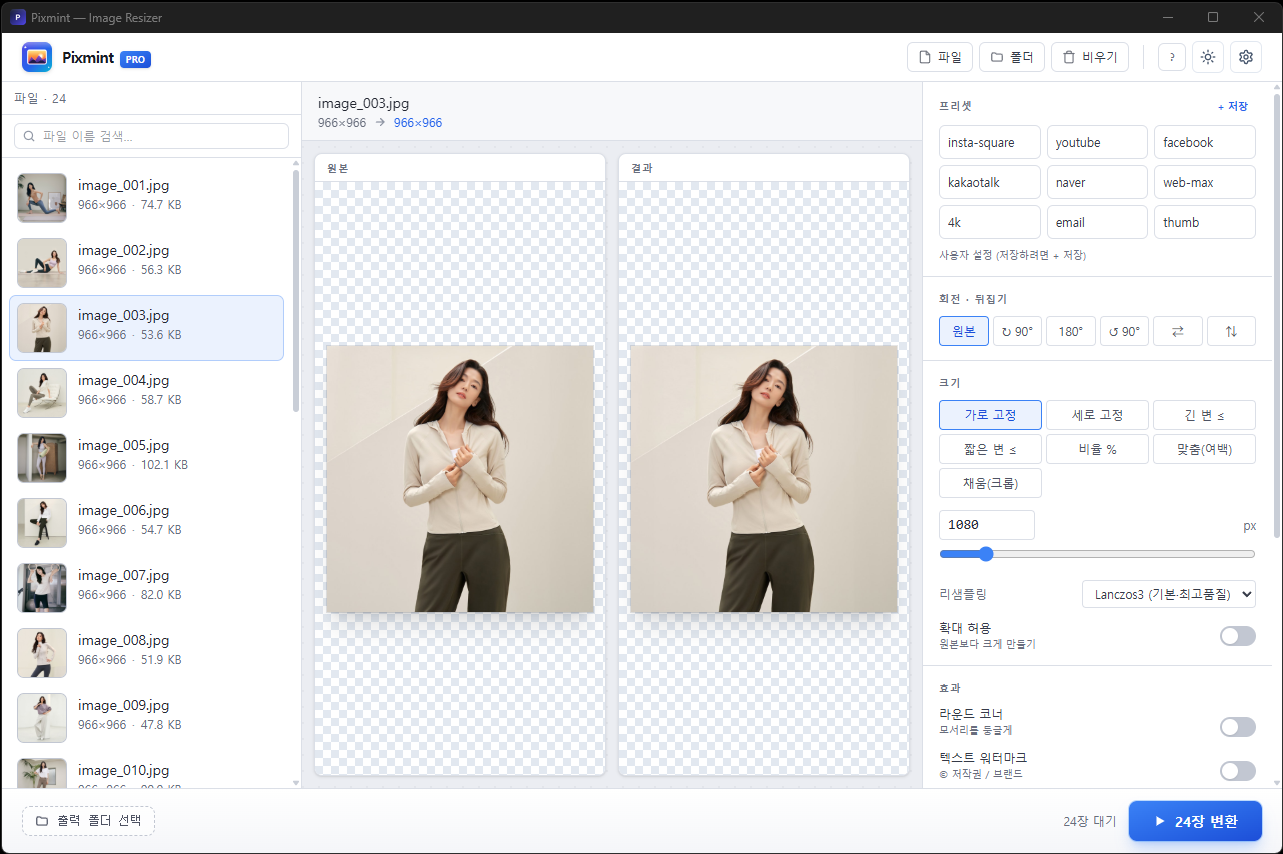1283x854 pixels.
Task: Apply the insta-square preset
Action: (x=990, y=142)
